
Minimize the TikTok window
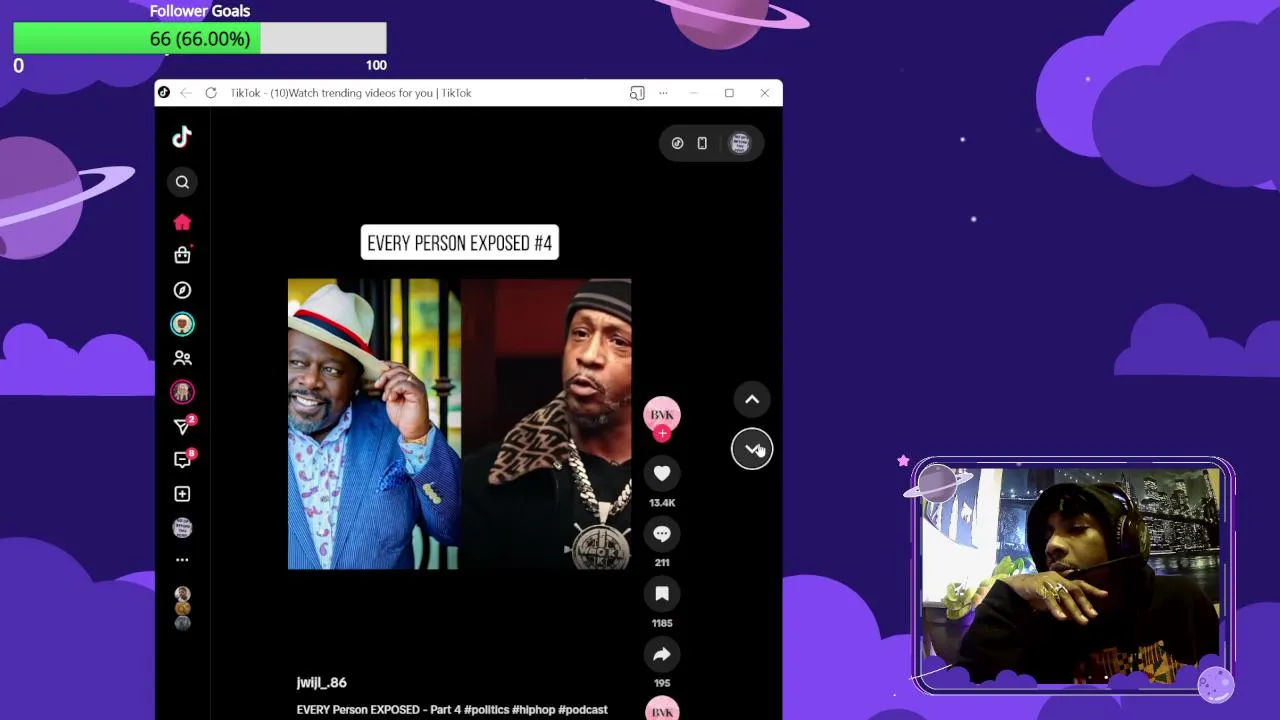693,93
